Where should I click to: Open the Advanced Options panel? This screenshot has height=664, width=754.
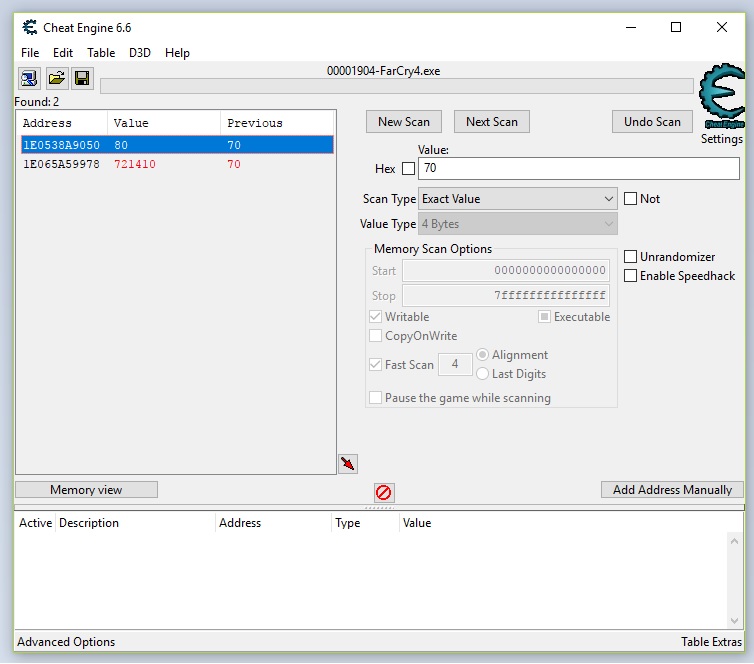[x=66, y=642]
